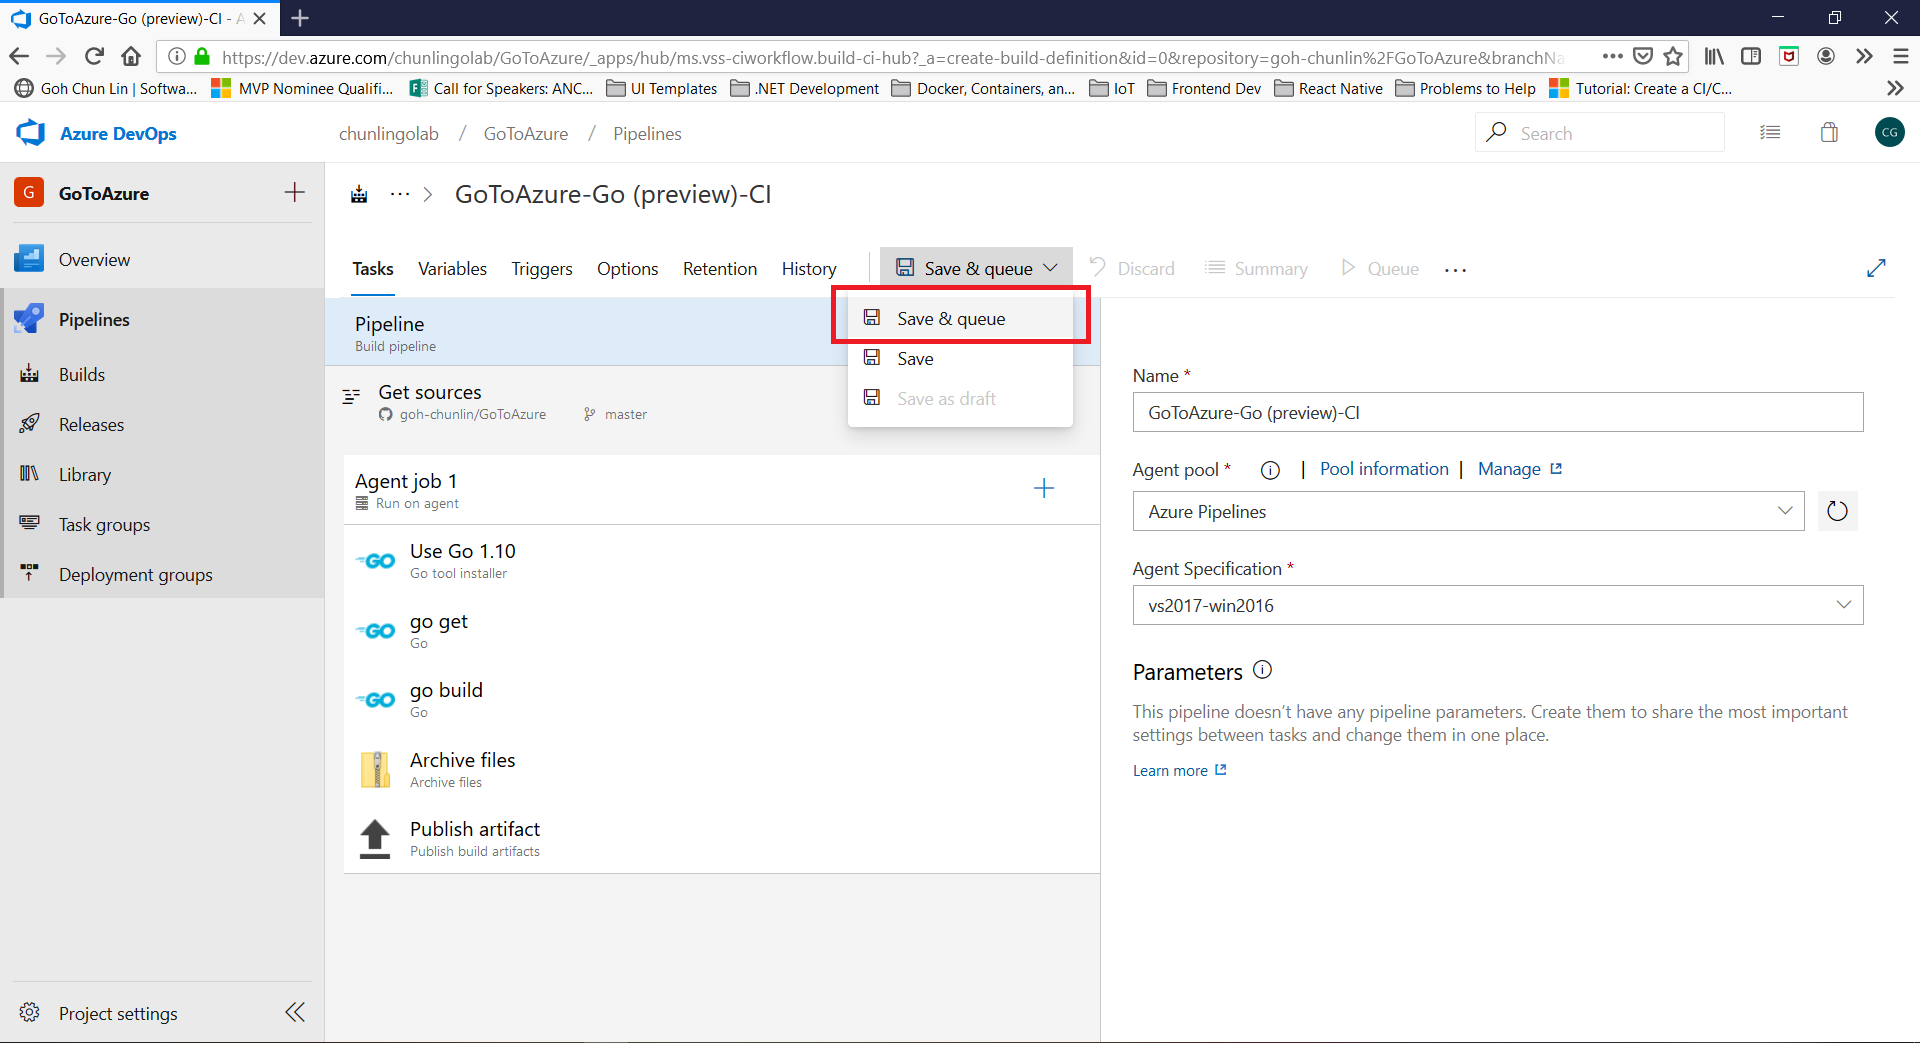Click the pipeline Name text field
Screen dimensions: 1920x1043
[x=1497, y=413]
